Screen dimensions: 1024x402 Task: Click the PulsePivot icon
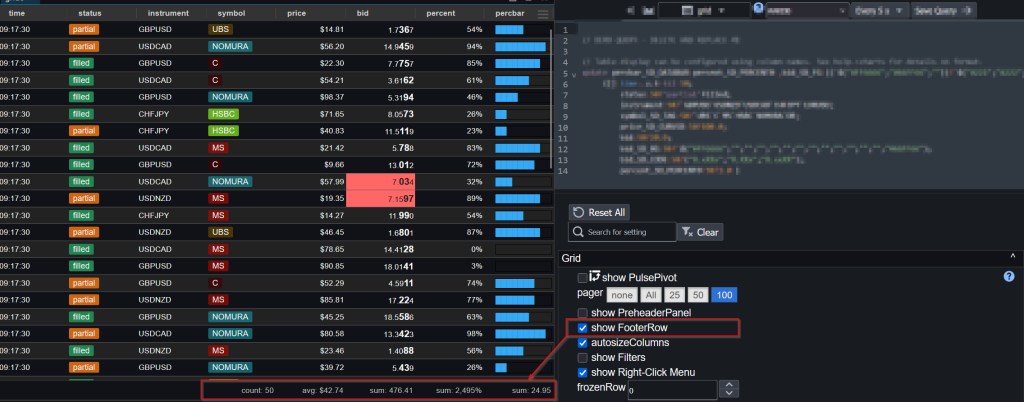[x=594, y=276]
